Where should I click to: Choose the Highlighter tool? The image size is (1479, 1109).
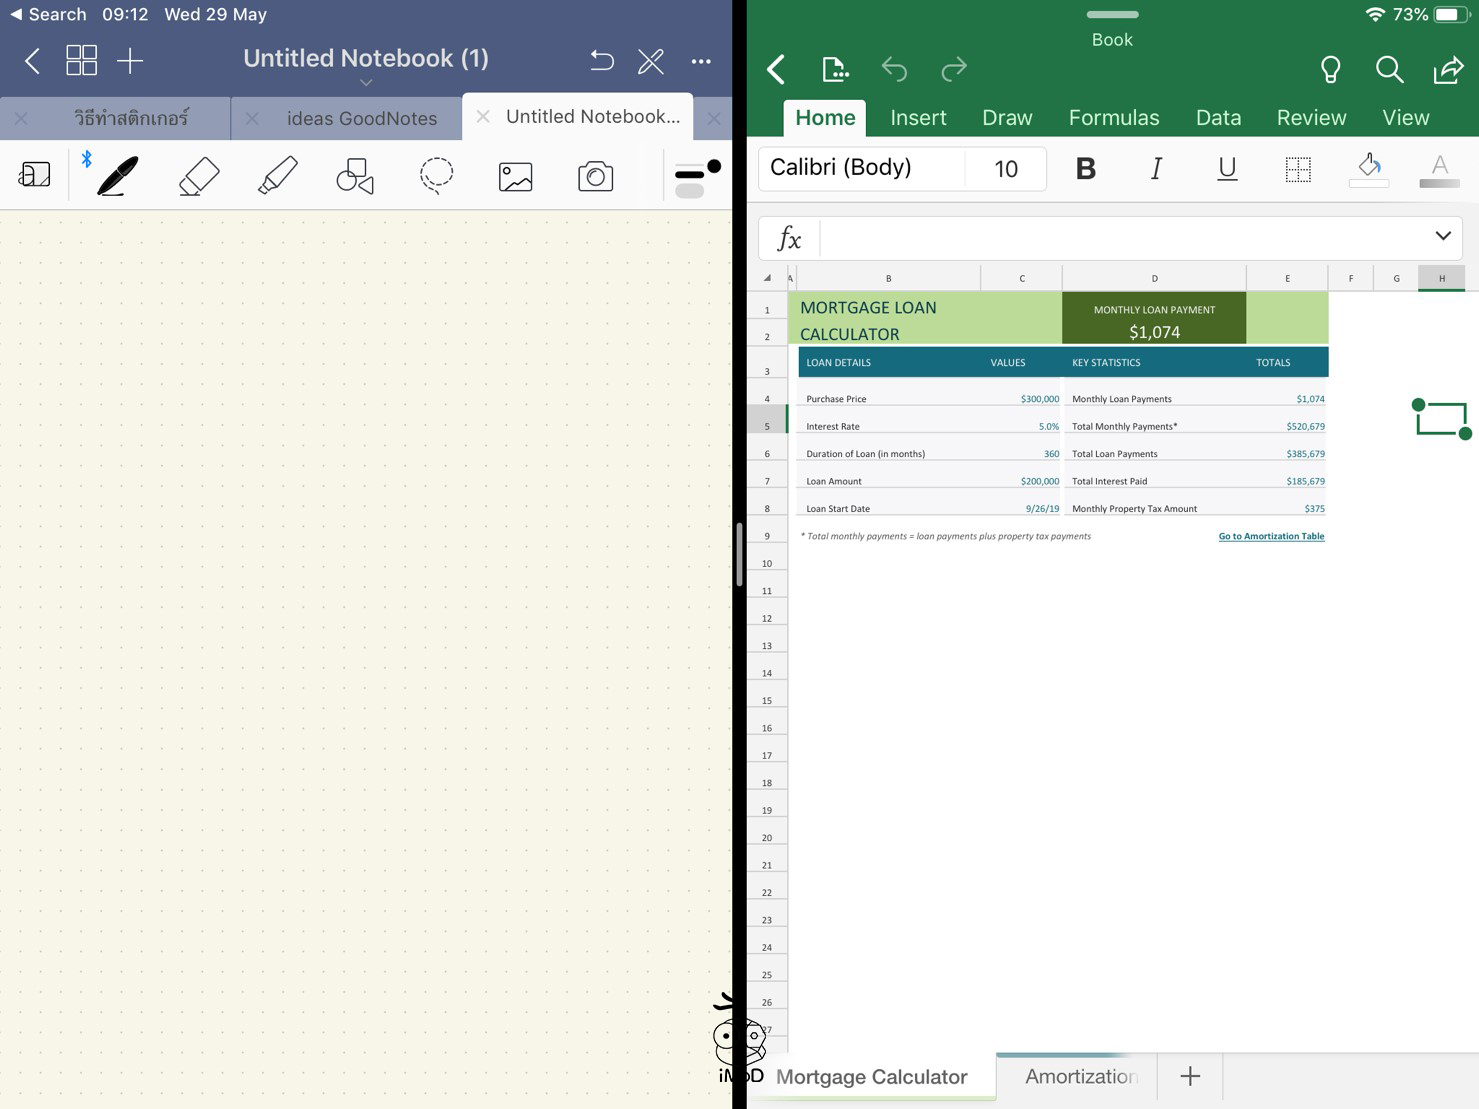(x=277, y=176)
